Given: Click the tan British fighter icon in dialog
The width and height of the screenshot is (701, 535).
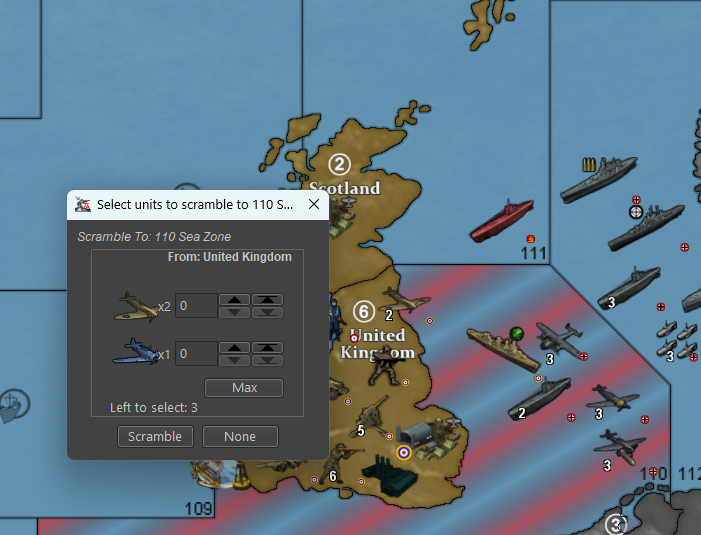Looking at the screenshot, I should point(136,305).
